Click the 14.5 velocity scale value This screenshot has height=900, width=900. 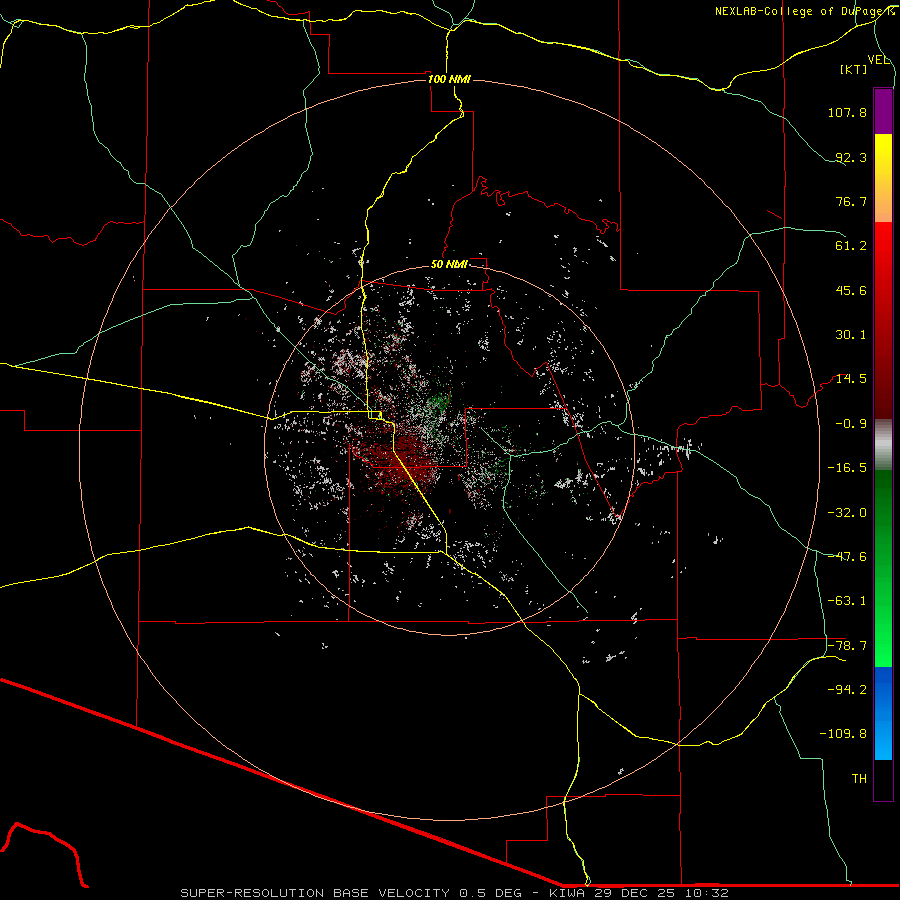click(x=851, y=379)
